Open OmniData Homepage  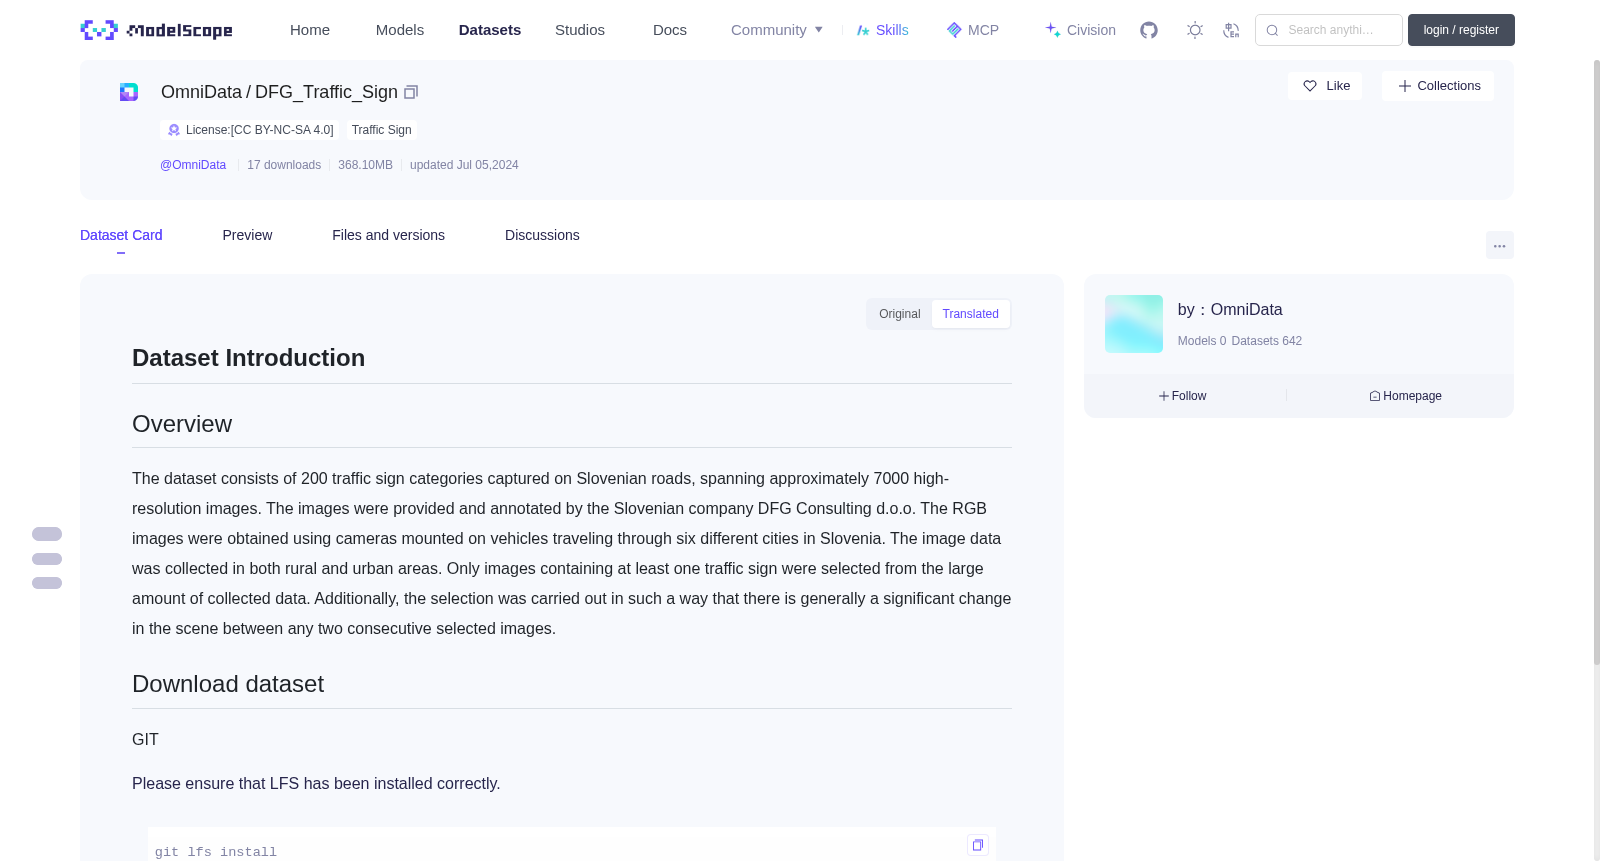pyautogui.click(x=1405, y=396)
